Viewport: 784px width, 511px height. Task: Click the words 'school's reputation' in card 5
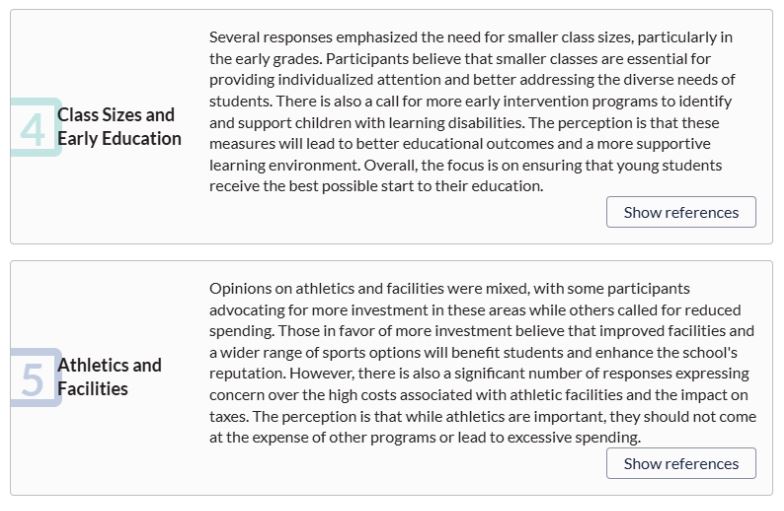(473, 363)
